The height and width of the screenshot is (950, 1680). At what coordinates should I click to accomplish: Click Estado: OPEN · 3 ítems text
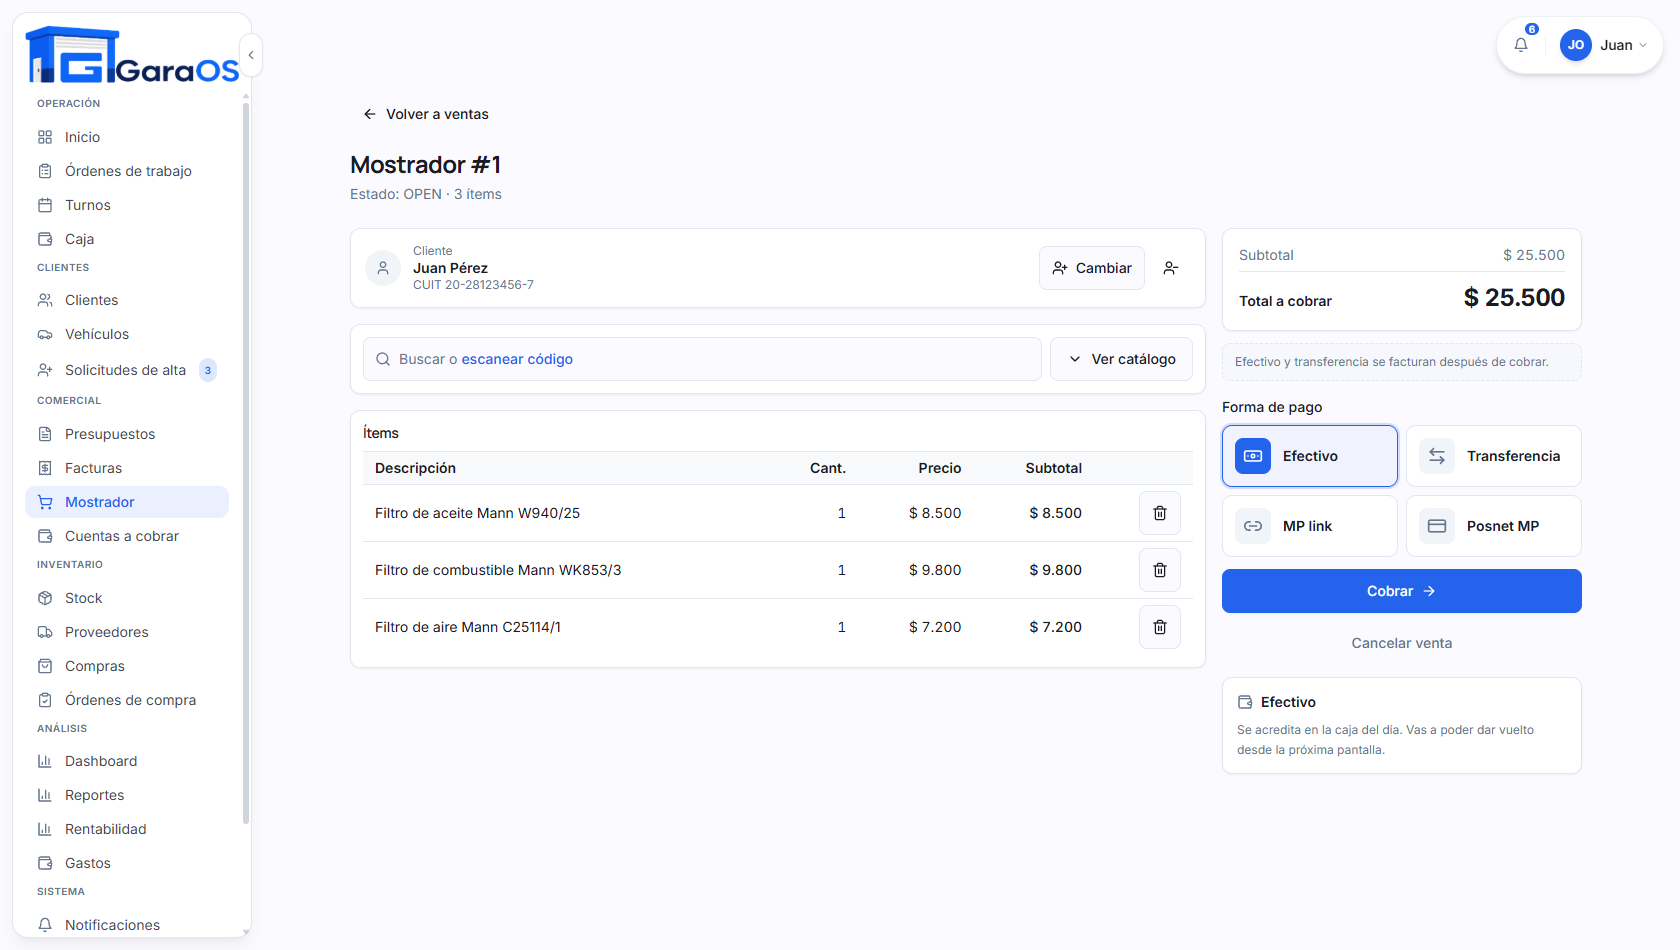click(426, 194)
